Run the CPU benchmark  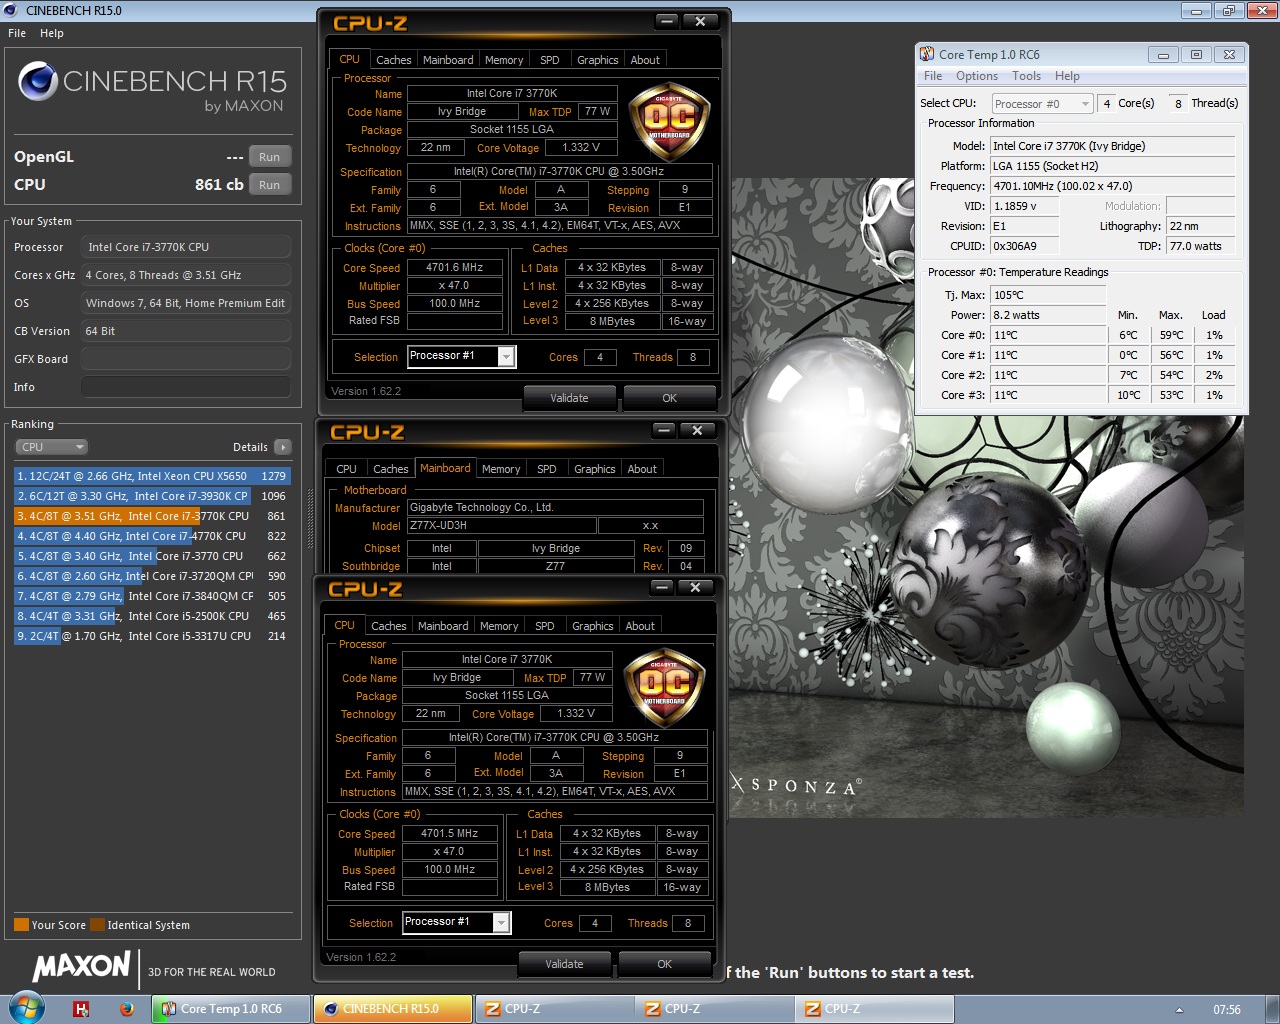(270, 185)
